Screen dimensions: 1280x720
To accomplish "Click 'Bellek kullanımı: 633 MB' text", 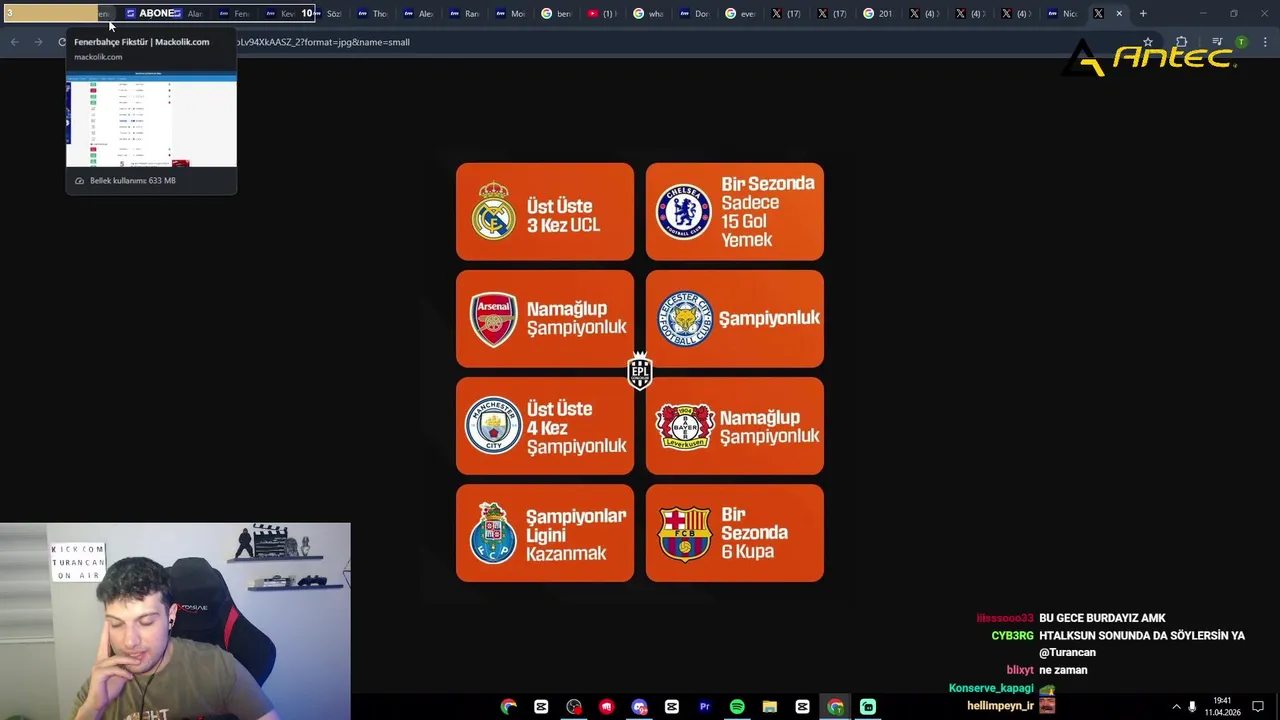I will point(133,181).
